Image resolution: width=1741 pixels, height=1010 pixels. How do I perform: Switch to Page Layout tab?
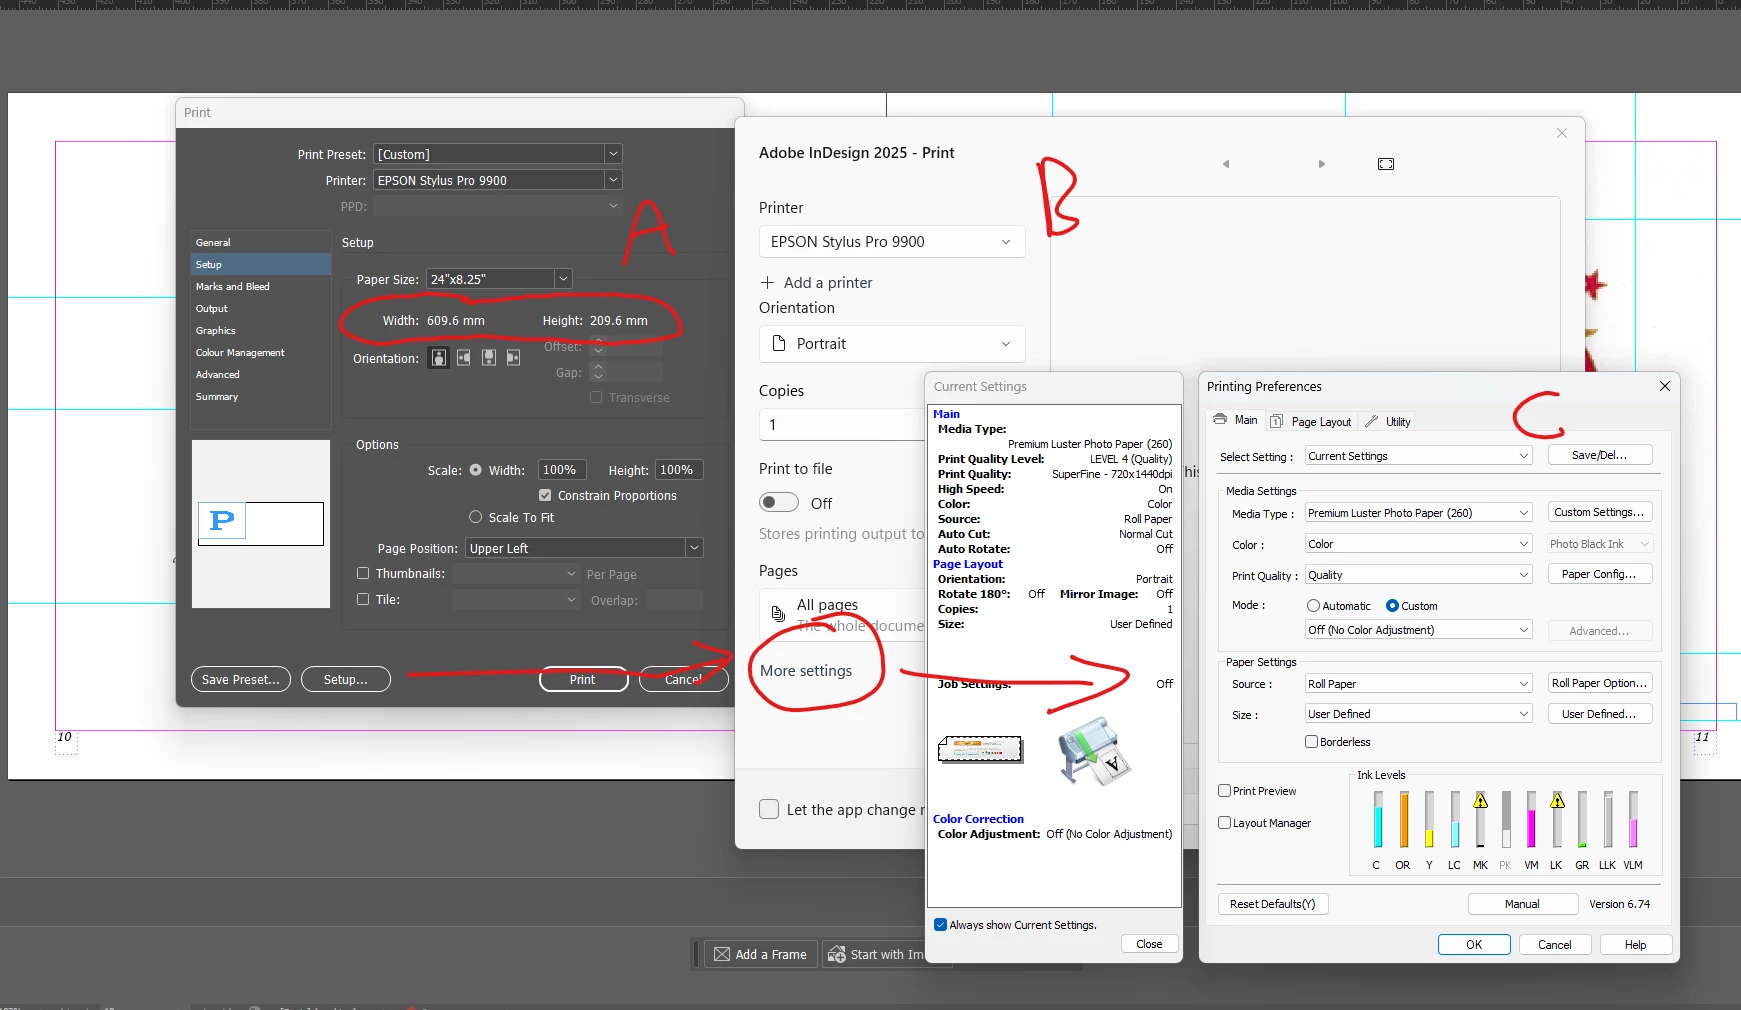pos(1311,422)
